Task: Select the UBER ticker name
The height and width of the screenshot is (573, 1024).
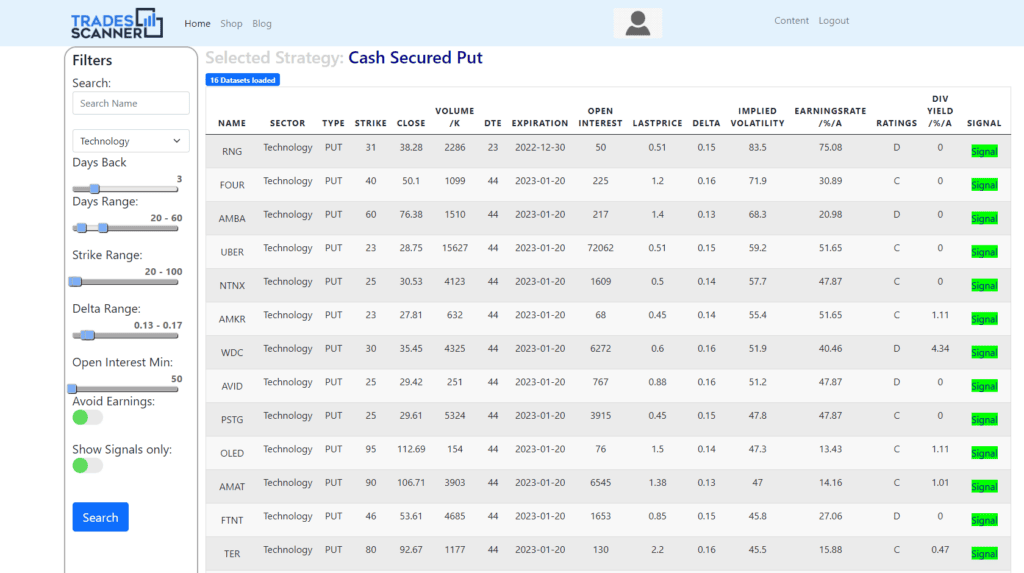Action: point(232,252)
